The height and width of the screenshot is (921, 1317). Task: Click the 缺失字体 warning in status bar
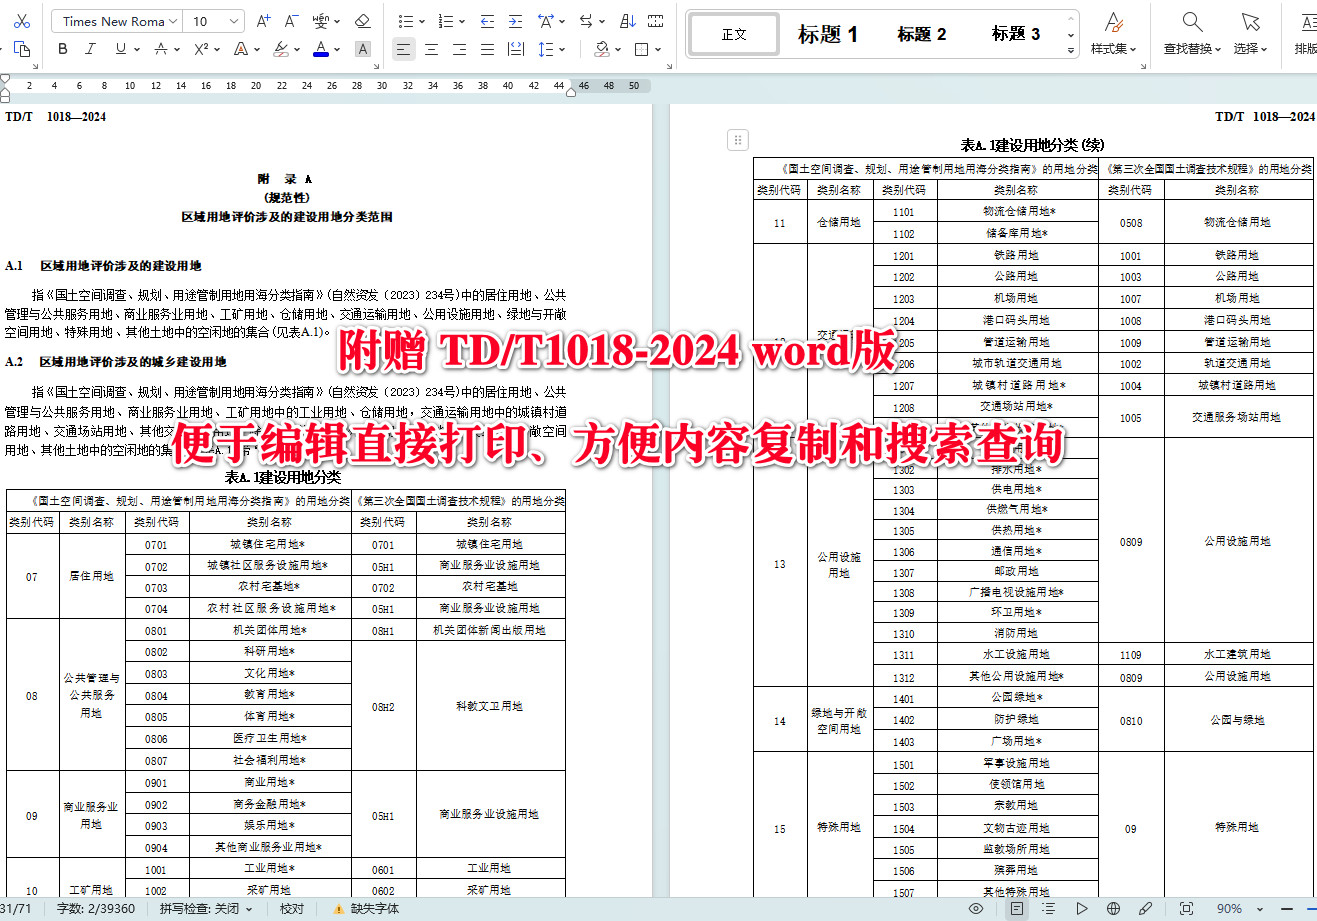pos(365,909)
